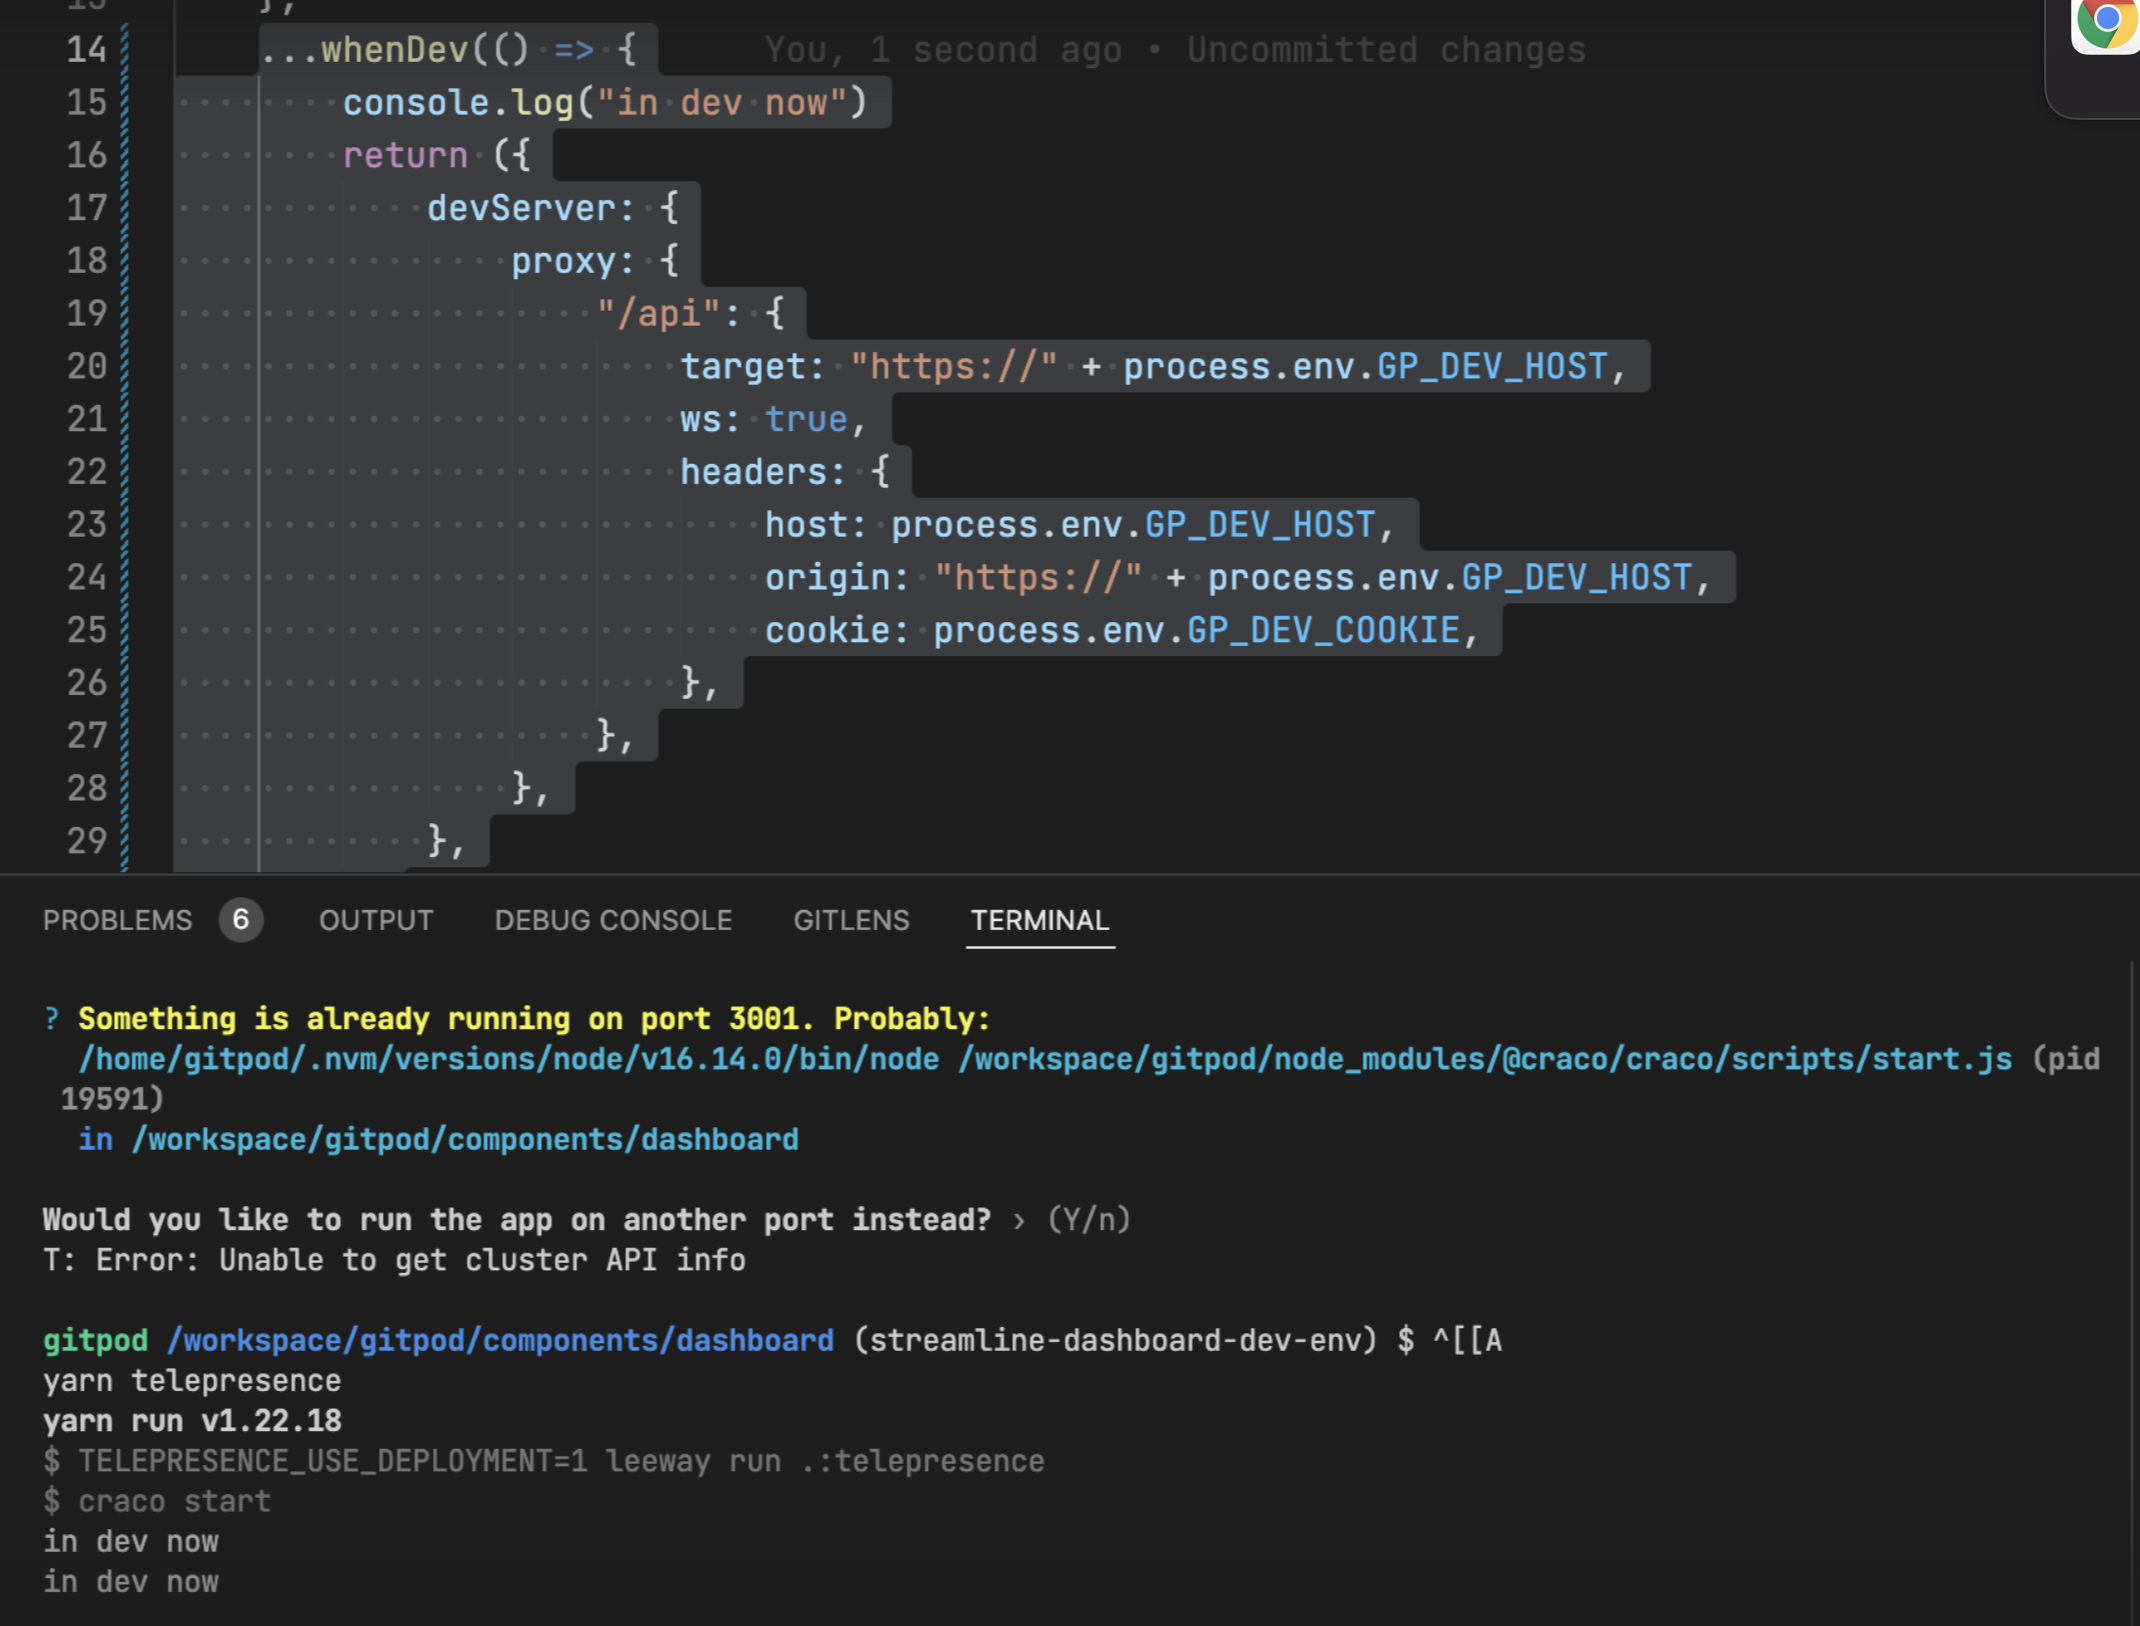Click the 'Something is already running on port 3001' message
This screenshot has height=1626, width=2140.
click(x=534, y=1019)
